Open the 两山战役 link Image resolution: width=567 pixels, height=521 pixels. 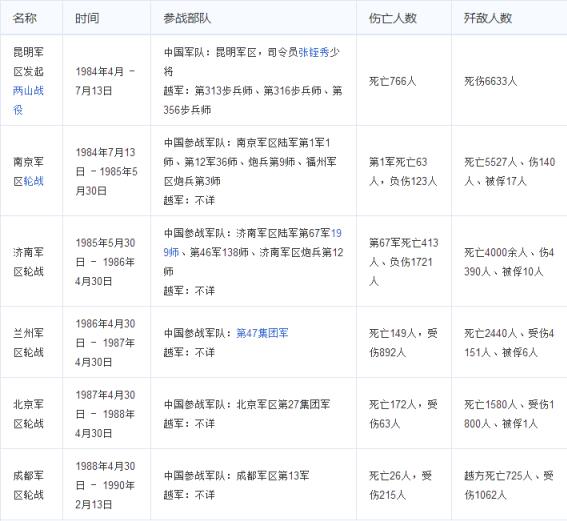28,100
